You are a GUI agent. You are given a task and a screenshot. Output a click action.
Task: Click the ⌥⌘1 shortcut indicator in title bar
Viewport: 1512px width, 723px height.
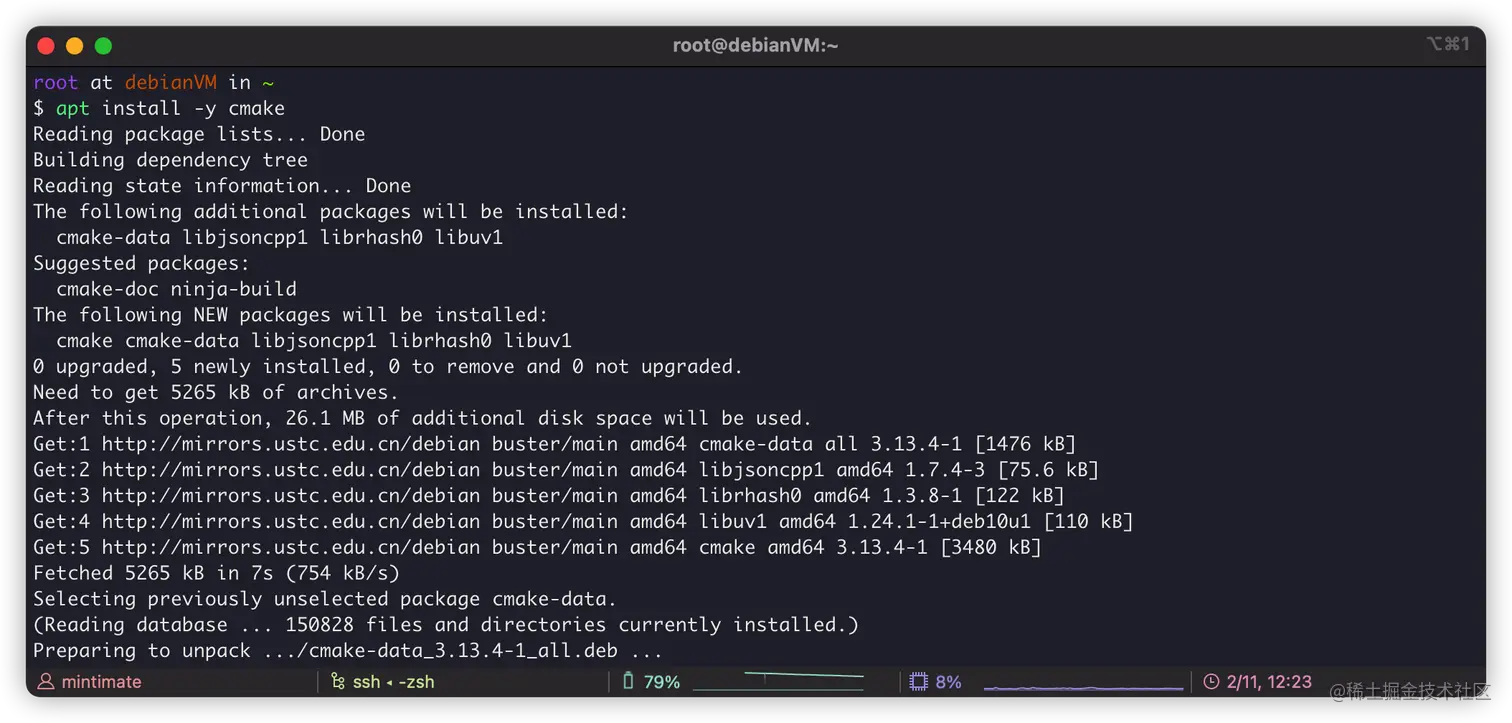click(1447, 44)
